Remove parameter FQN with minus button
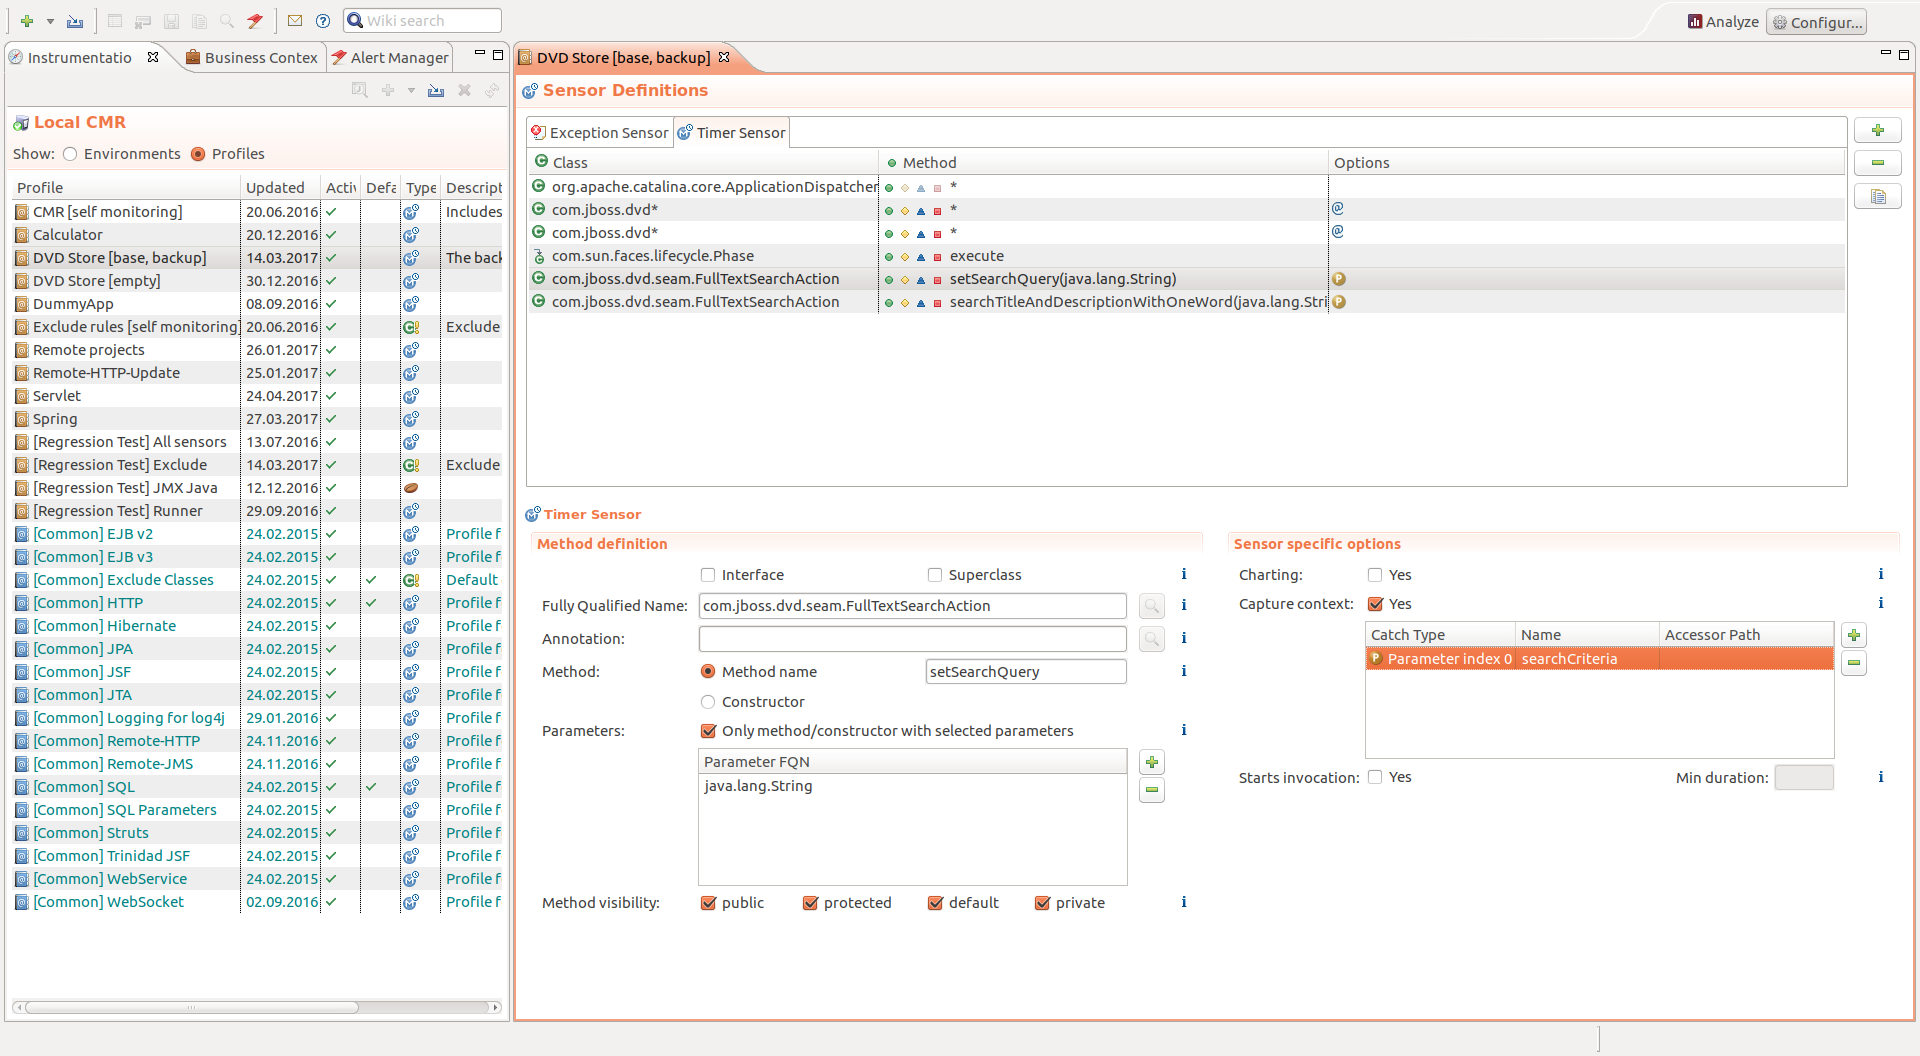Image resolution: width=1920 pixels, height=1056 pixels. click(1152, 790)
